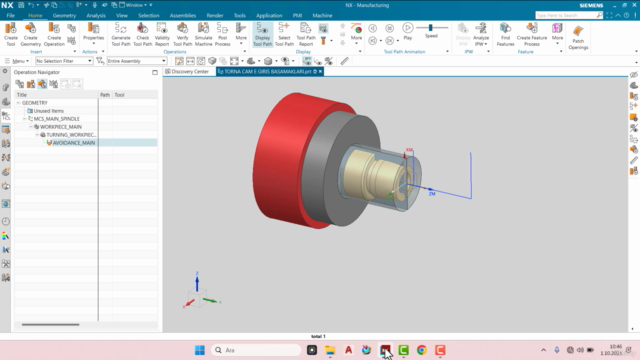640x360 pixels.
Task: Switch navigator to Machine Tool view
Action: point(31,84)
